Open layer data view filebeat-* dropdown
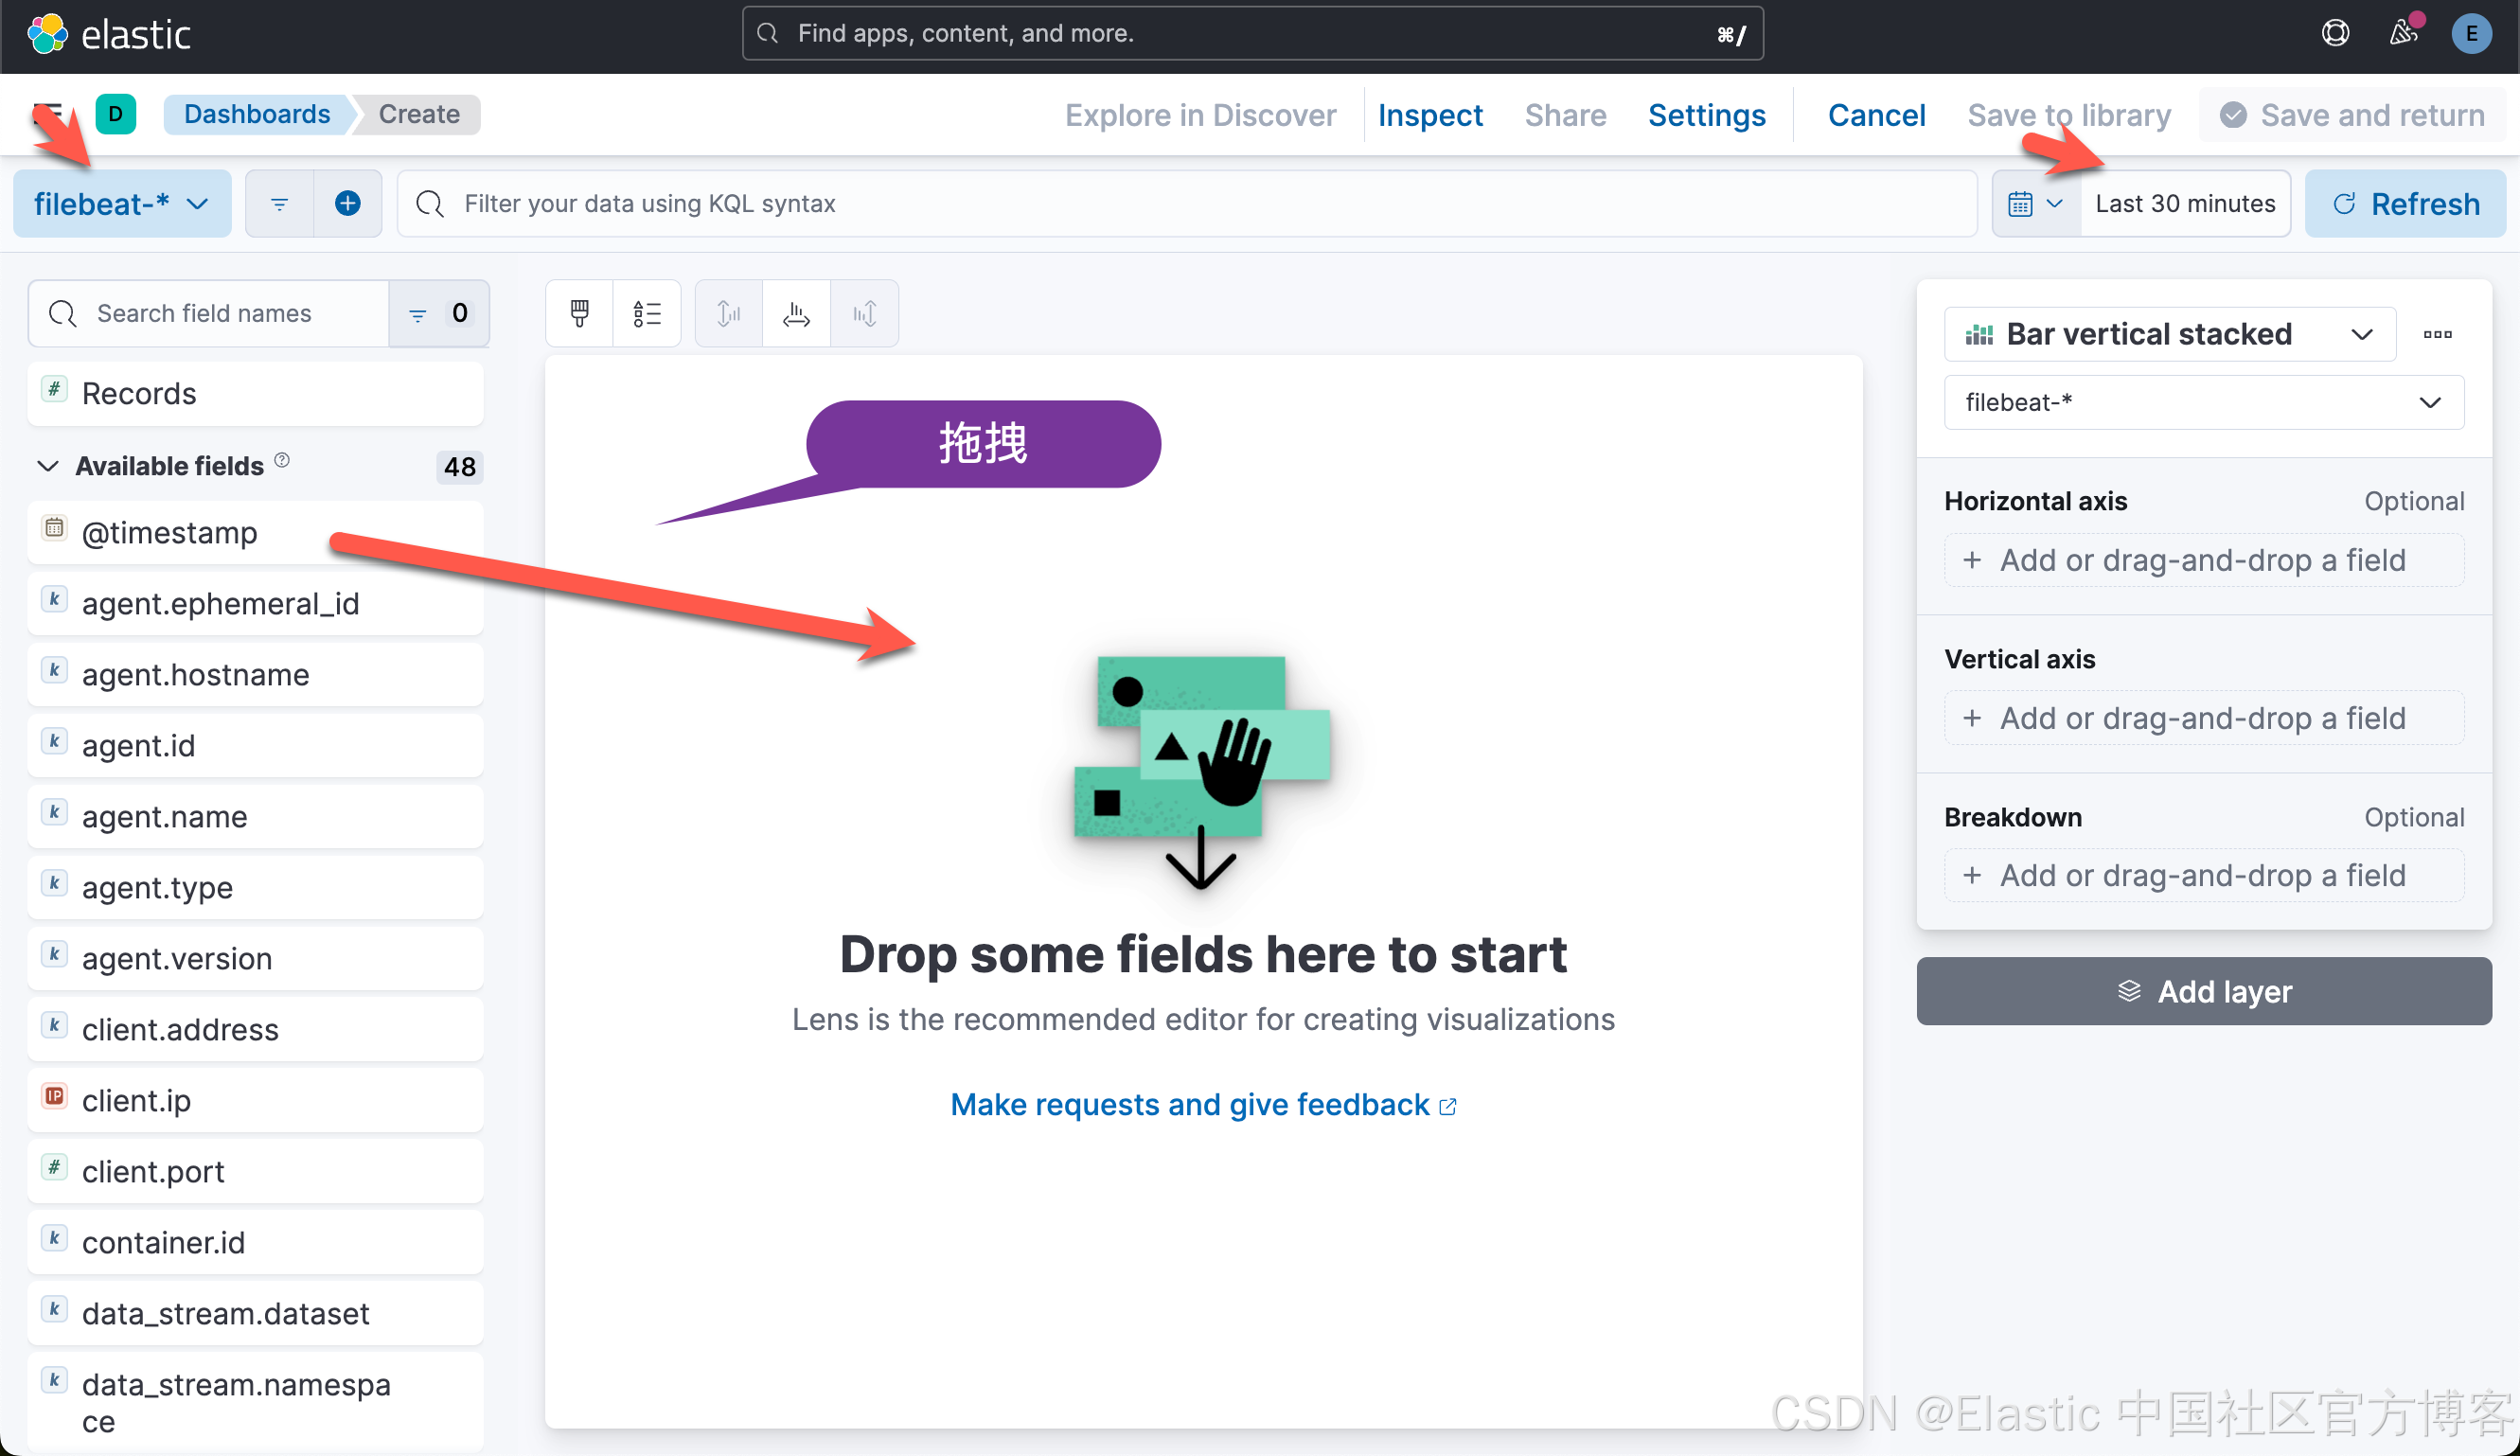Screen dimensions: 2520x1456 (2203, 402)
